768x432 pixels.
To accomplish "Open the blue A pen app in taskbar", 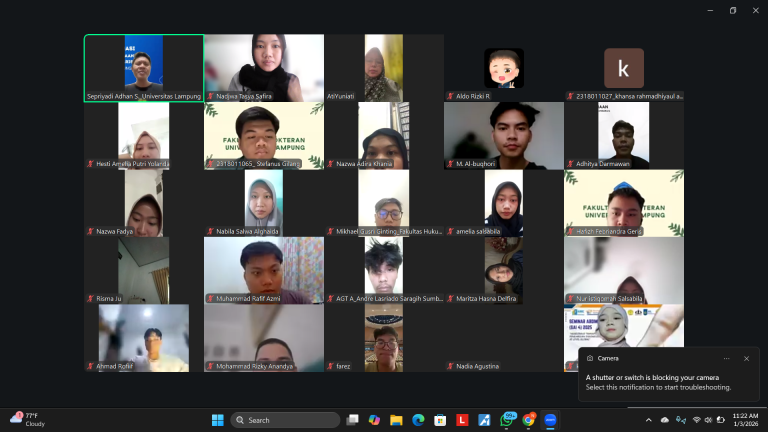I will coord(484,420).
